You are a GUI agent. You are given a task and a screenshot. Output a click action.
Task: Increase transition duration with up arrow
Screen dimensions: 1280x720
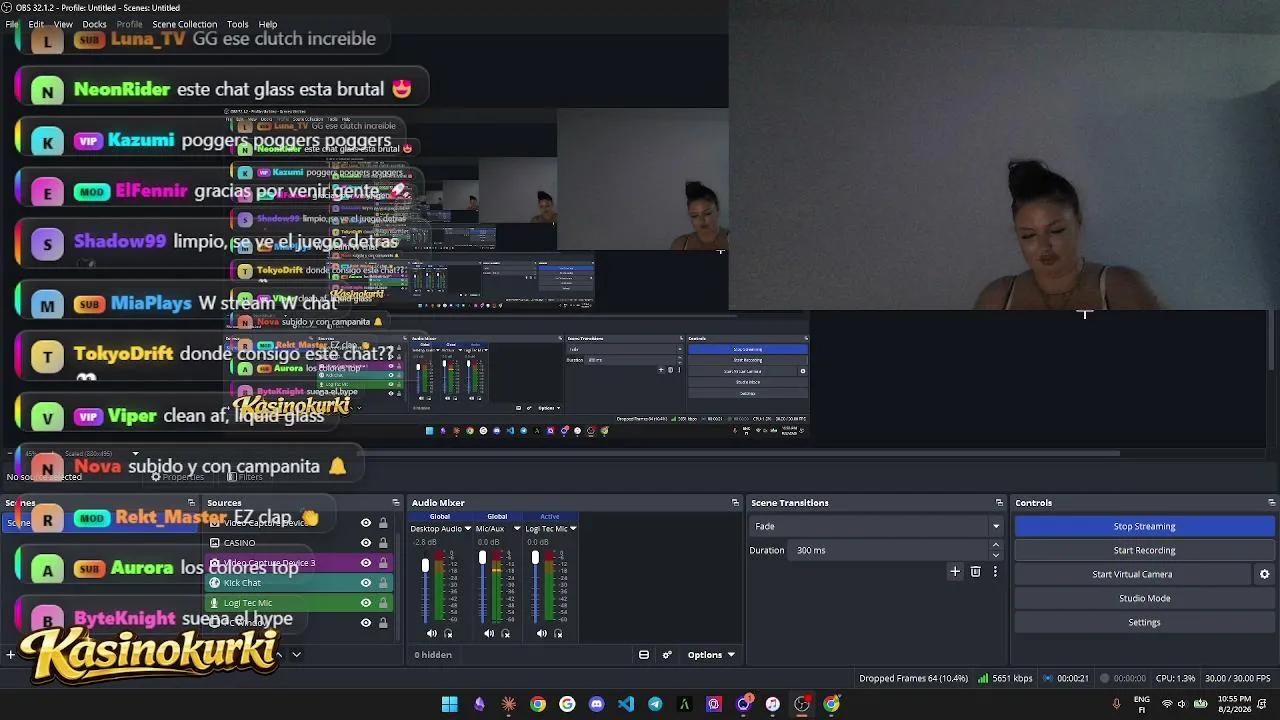click(x=995, y=545)
